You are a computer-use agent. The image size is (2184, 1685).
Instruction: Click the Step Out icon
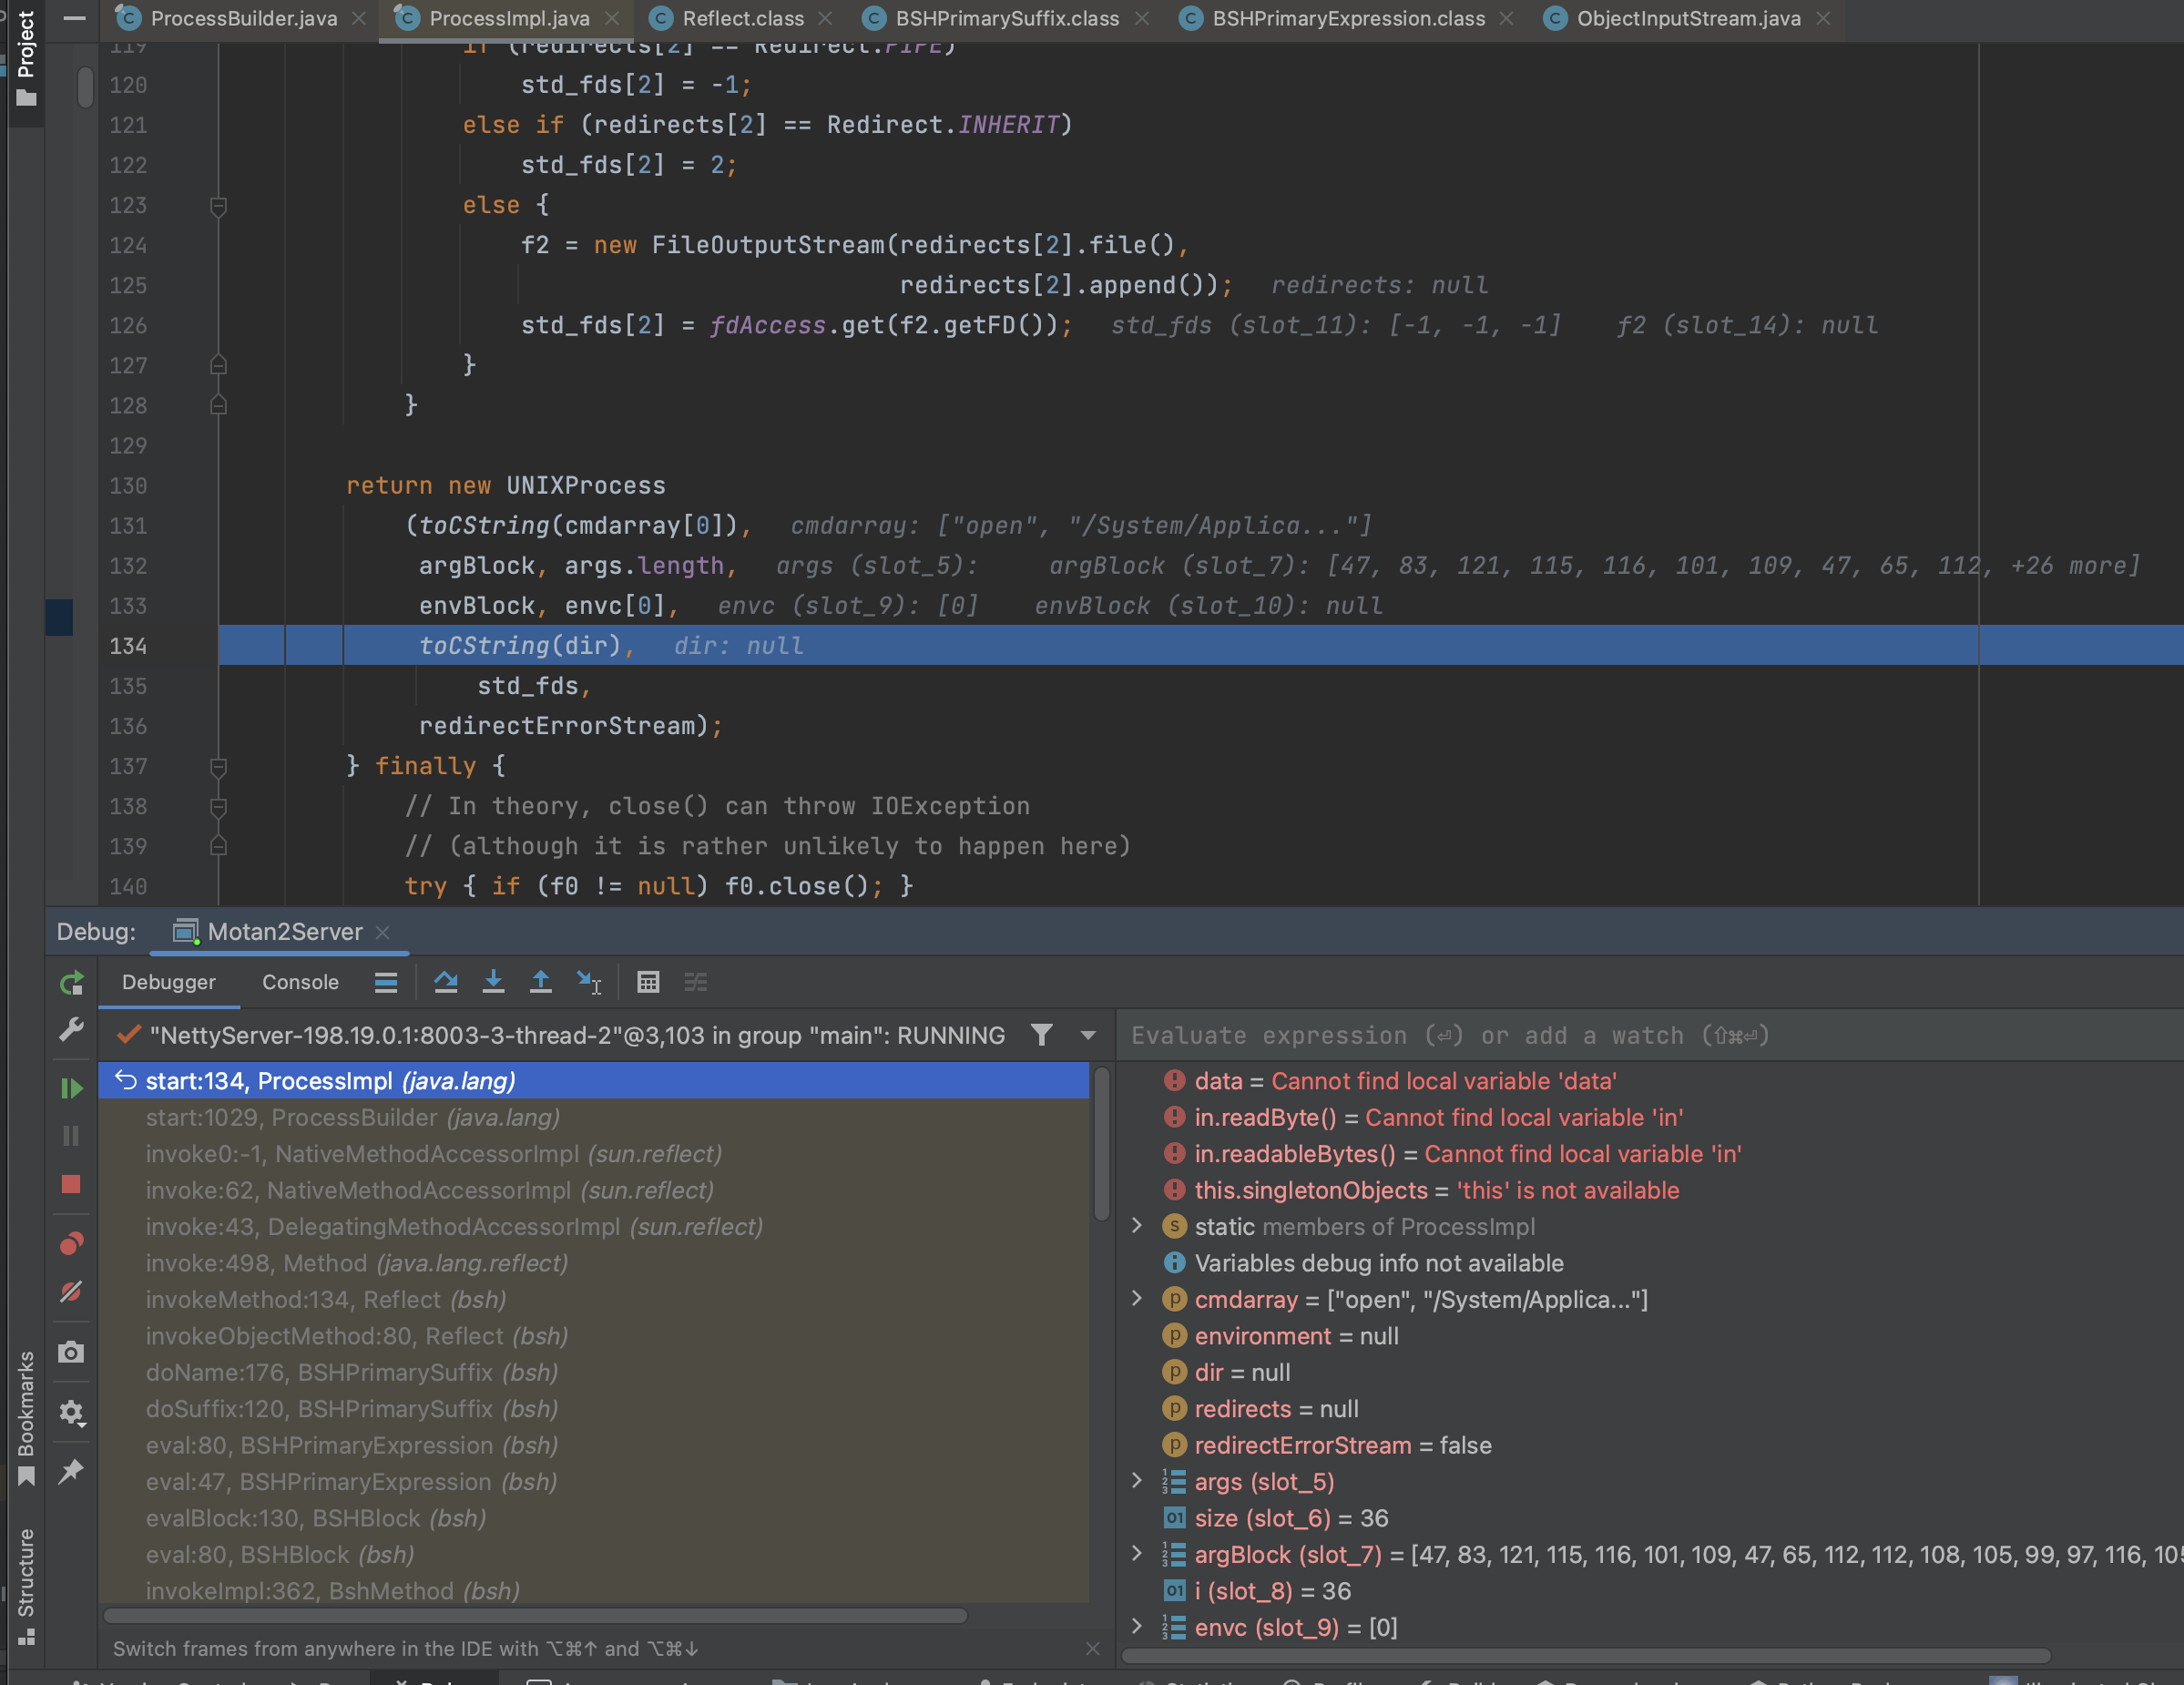point(540,982)
